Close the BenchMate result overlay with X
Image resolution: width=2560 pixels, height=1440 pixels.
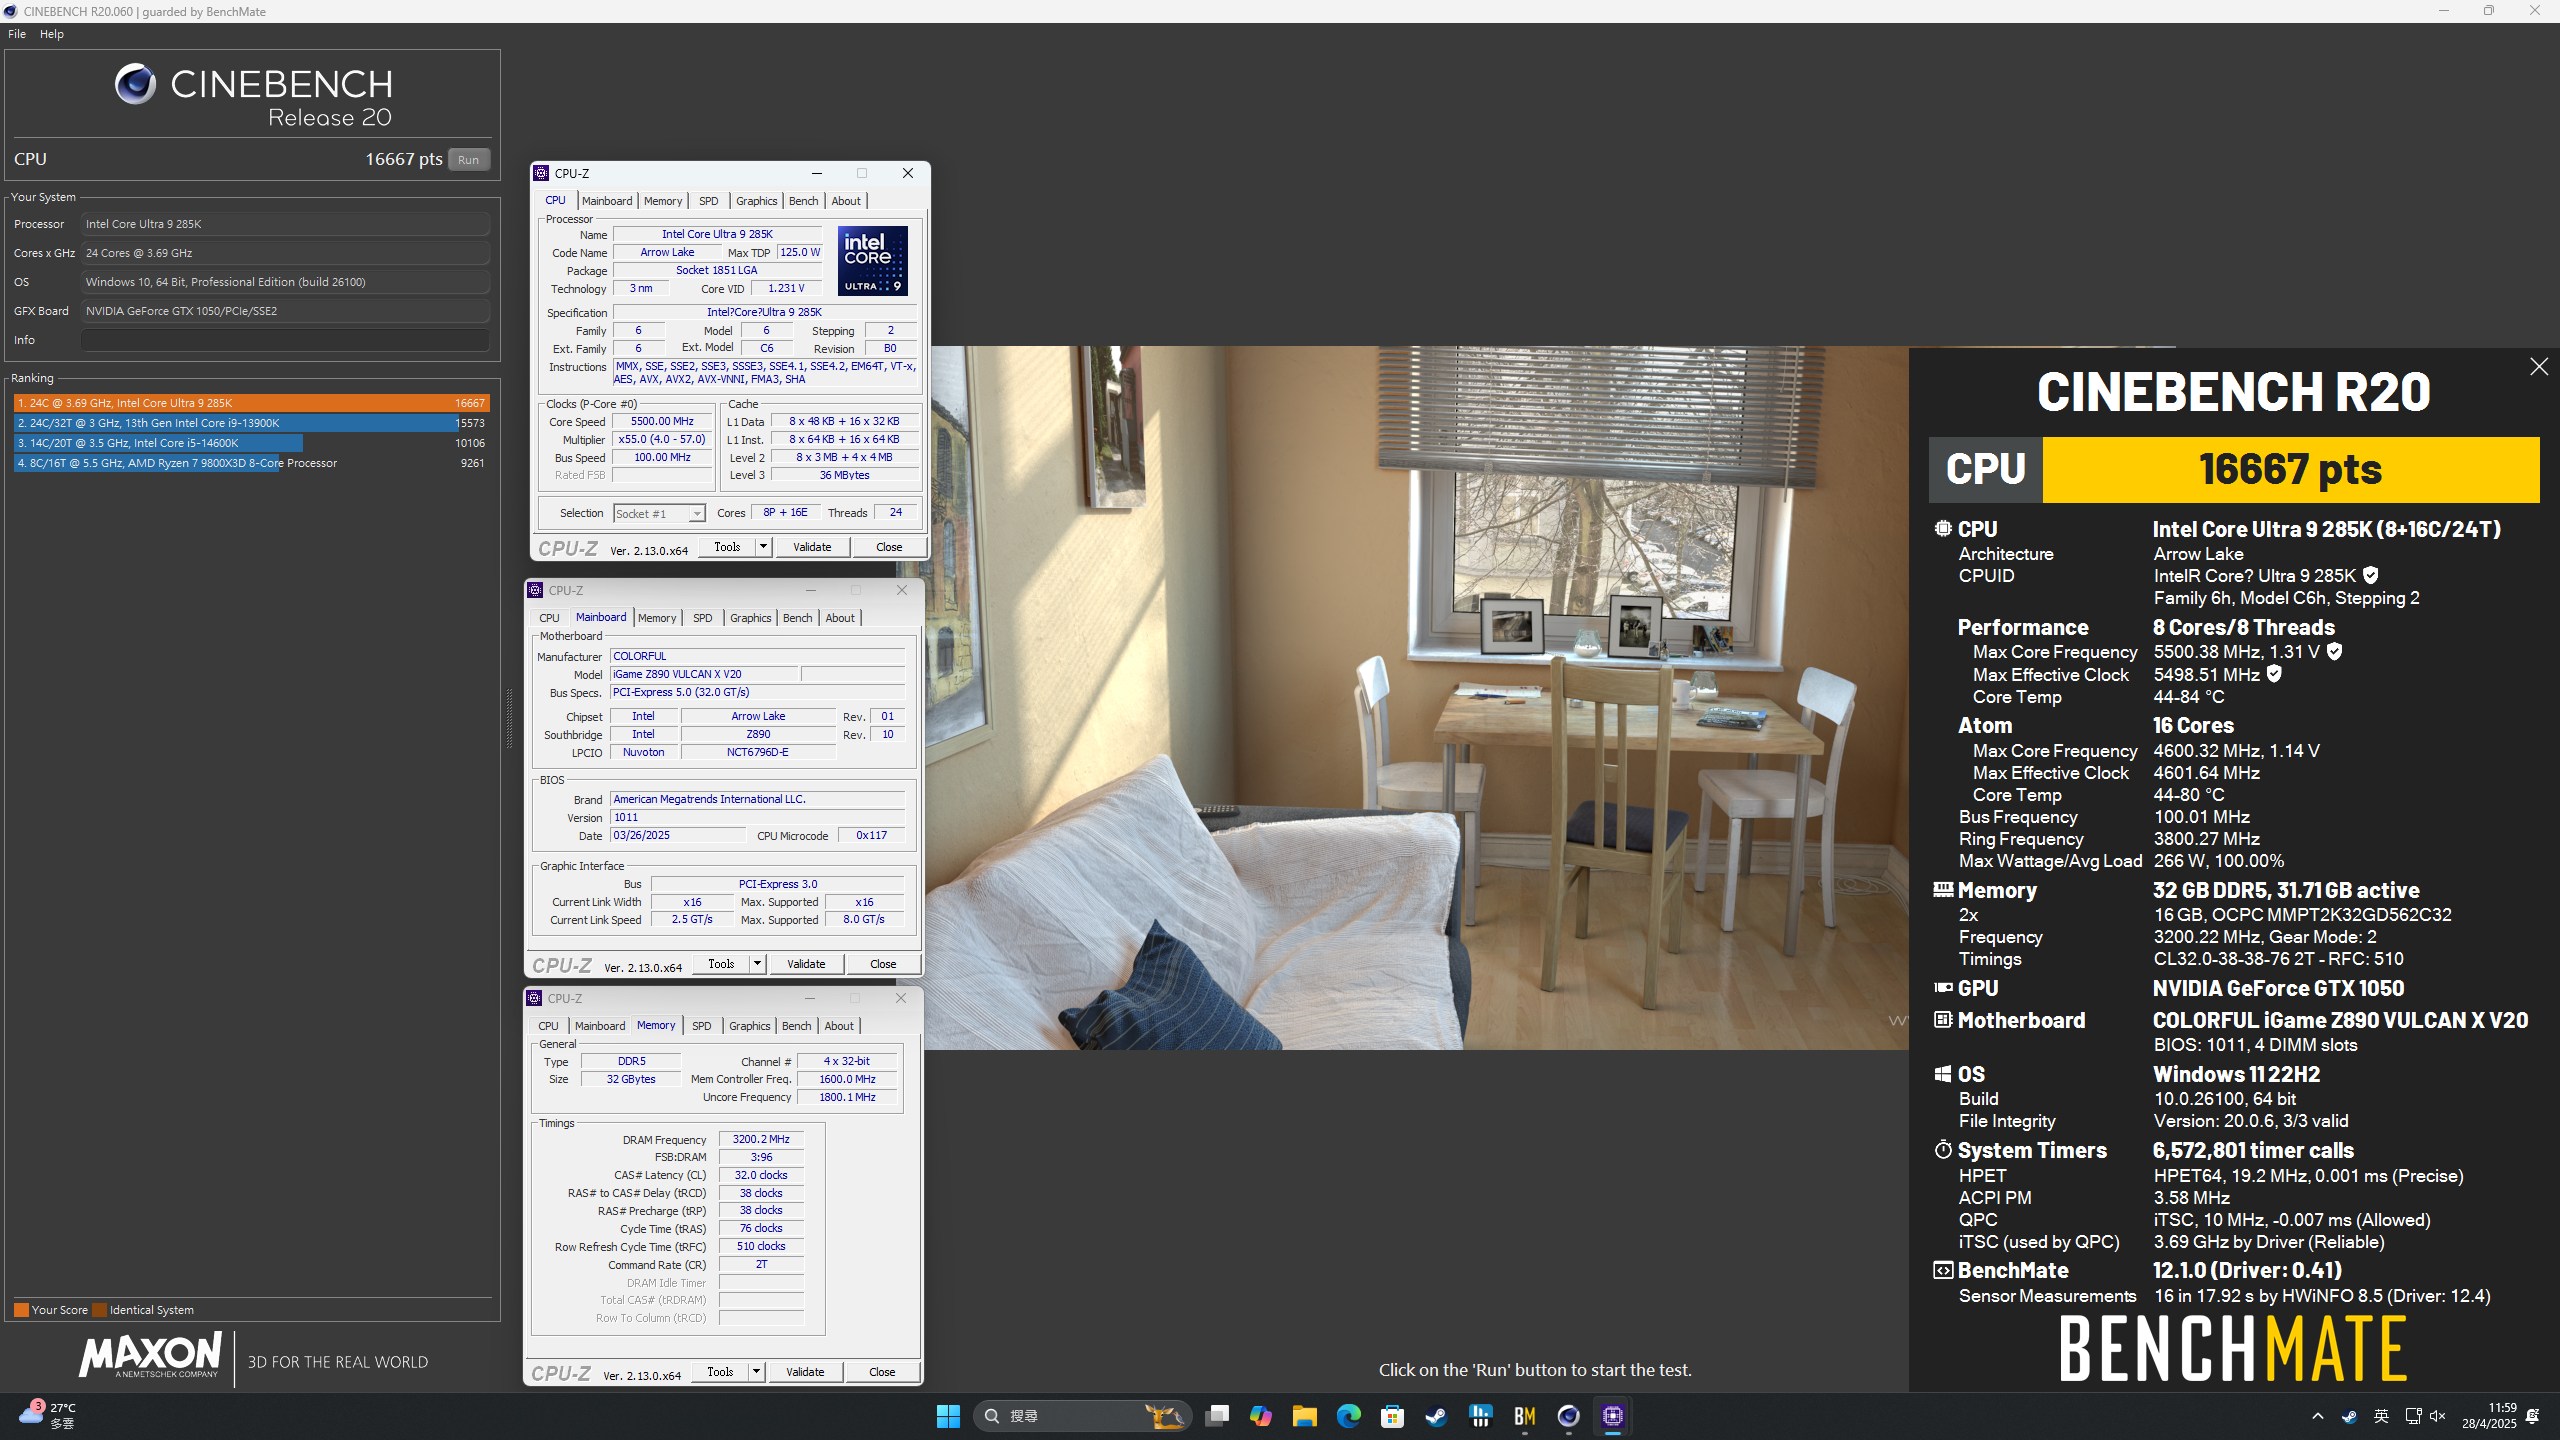pos(2538,367)
